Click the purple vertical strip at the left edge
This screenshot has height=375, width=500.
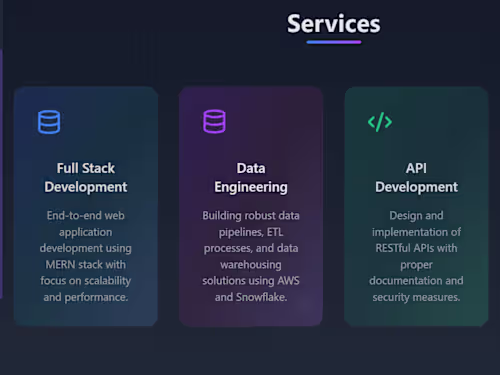pyautogui.click(x=1, y=173)
